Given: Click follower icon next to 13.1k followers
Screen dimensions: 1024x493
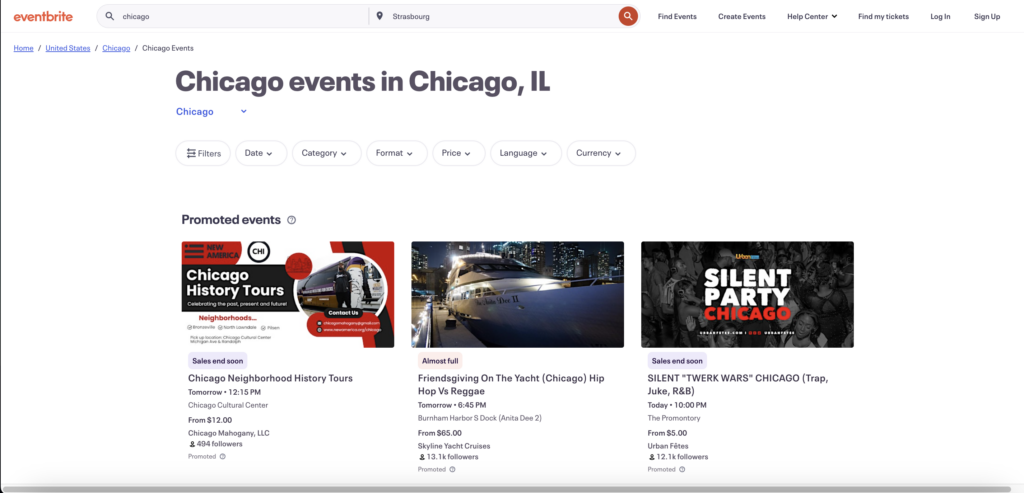Looking at the screenshot, I should [421, 457].
